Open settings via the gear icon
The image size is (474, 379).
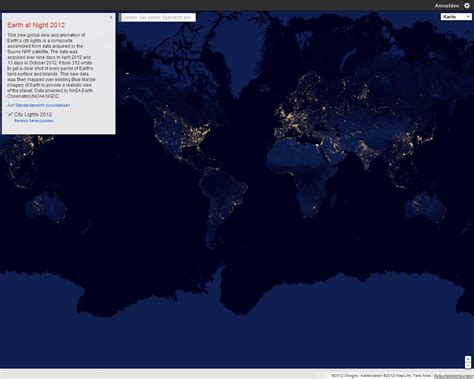point(467,5)
